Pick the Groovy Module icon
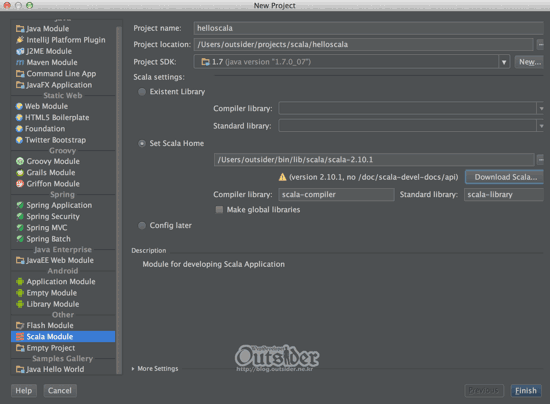Screen dimensions: 550x404 (20, 161)
